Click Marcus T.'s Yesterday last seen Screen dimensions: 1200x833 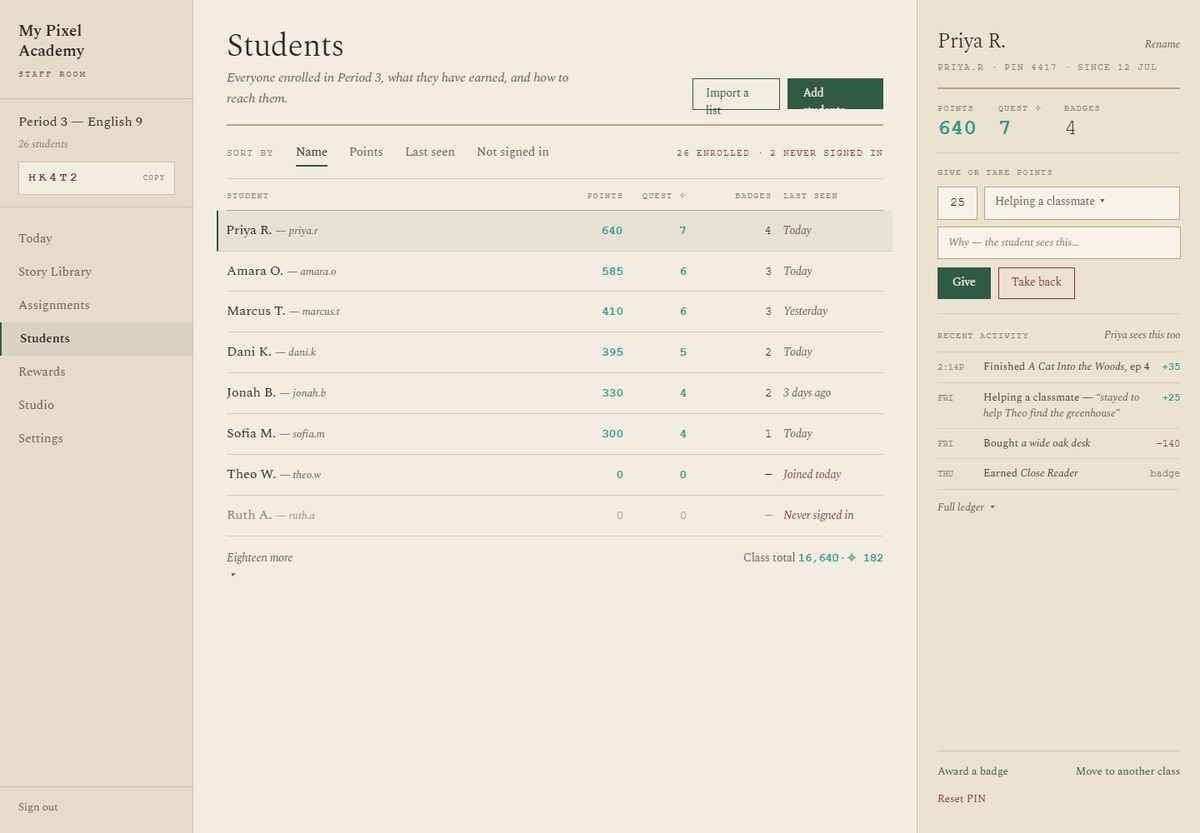point(805,312)
